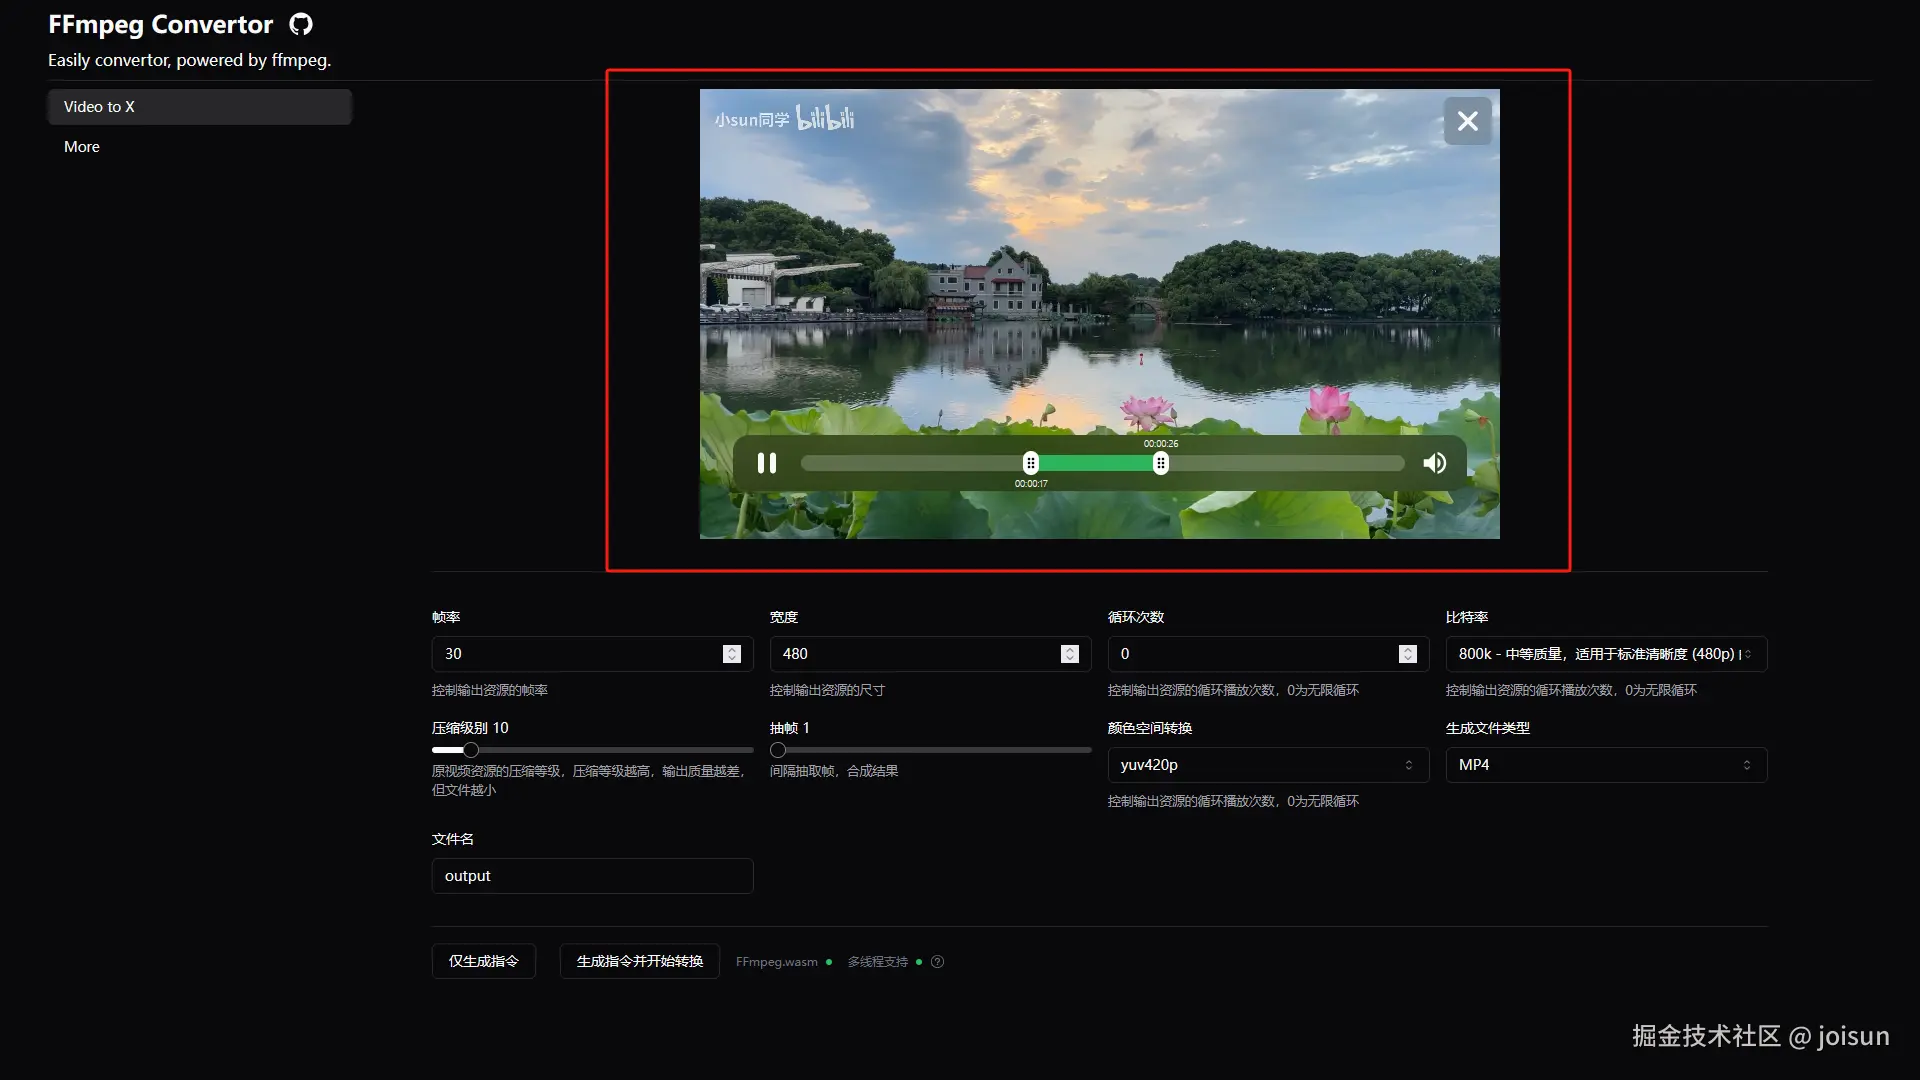The width and height of the screenshot is (1920, 1080).
Task: Click the frame skip slider handle
Action: 778,750
